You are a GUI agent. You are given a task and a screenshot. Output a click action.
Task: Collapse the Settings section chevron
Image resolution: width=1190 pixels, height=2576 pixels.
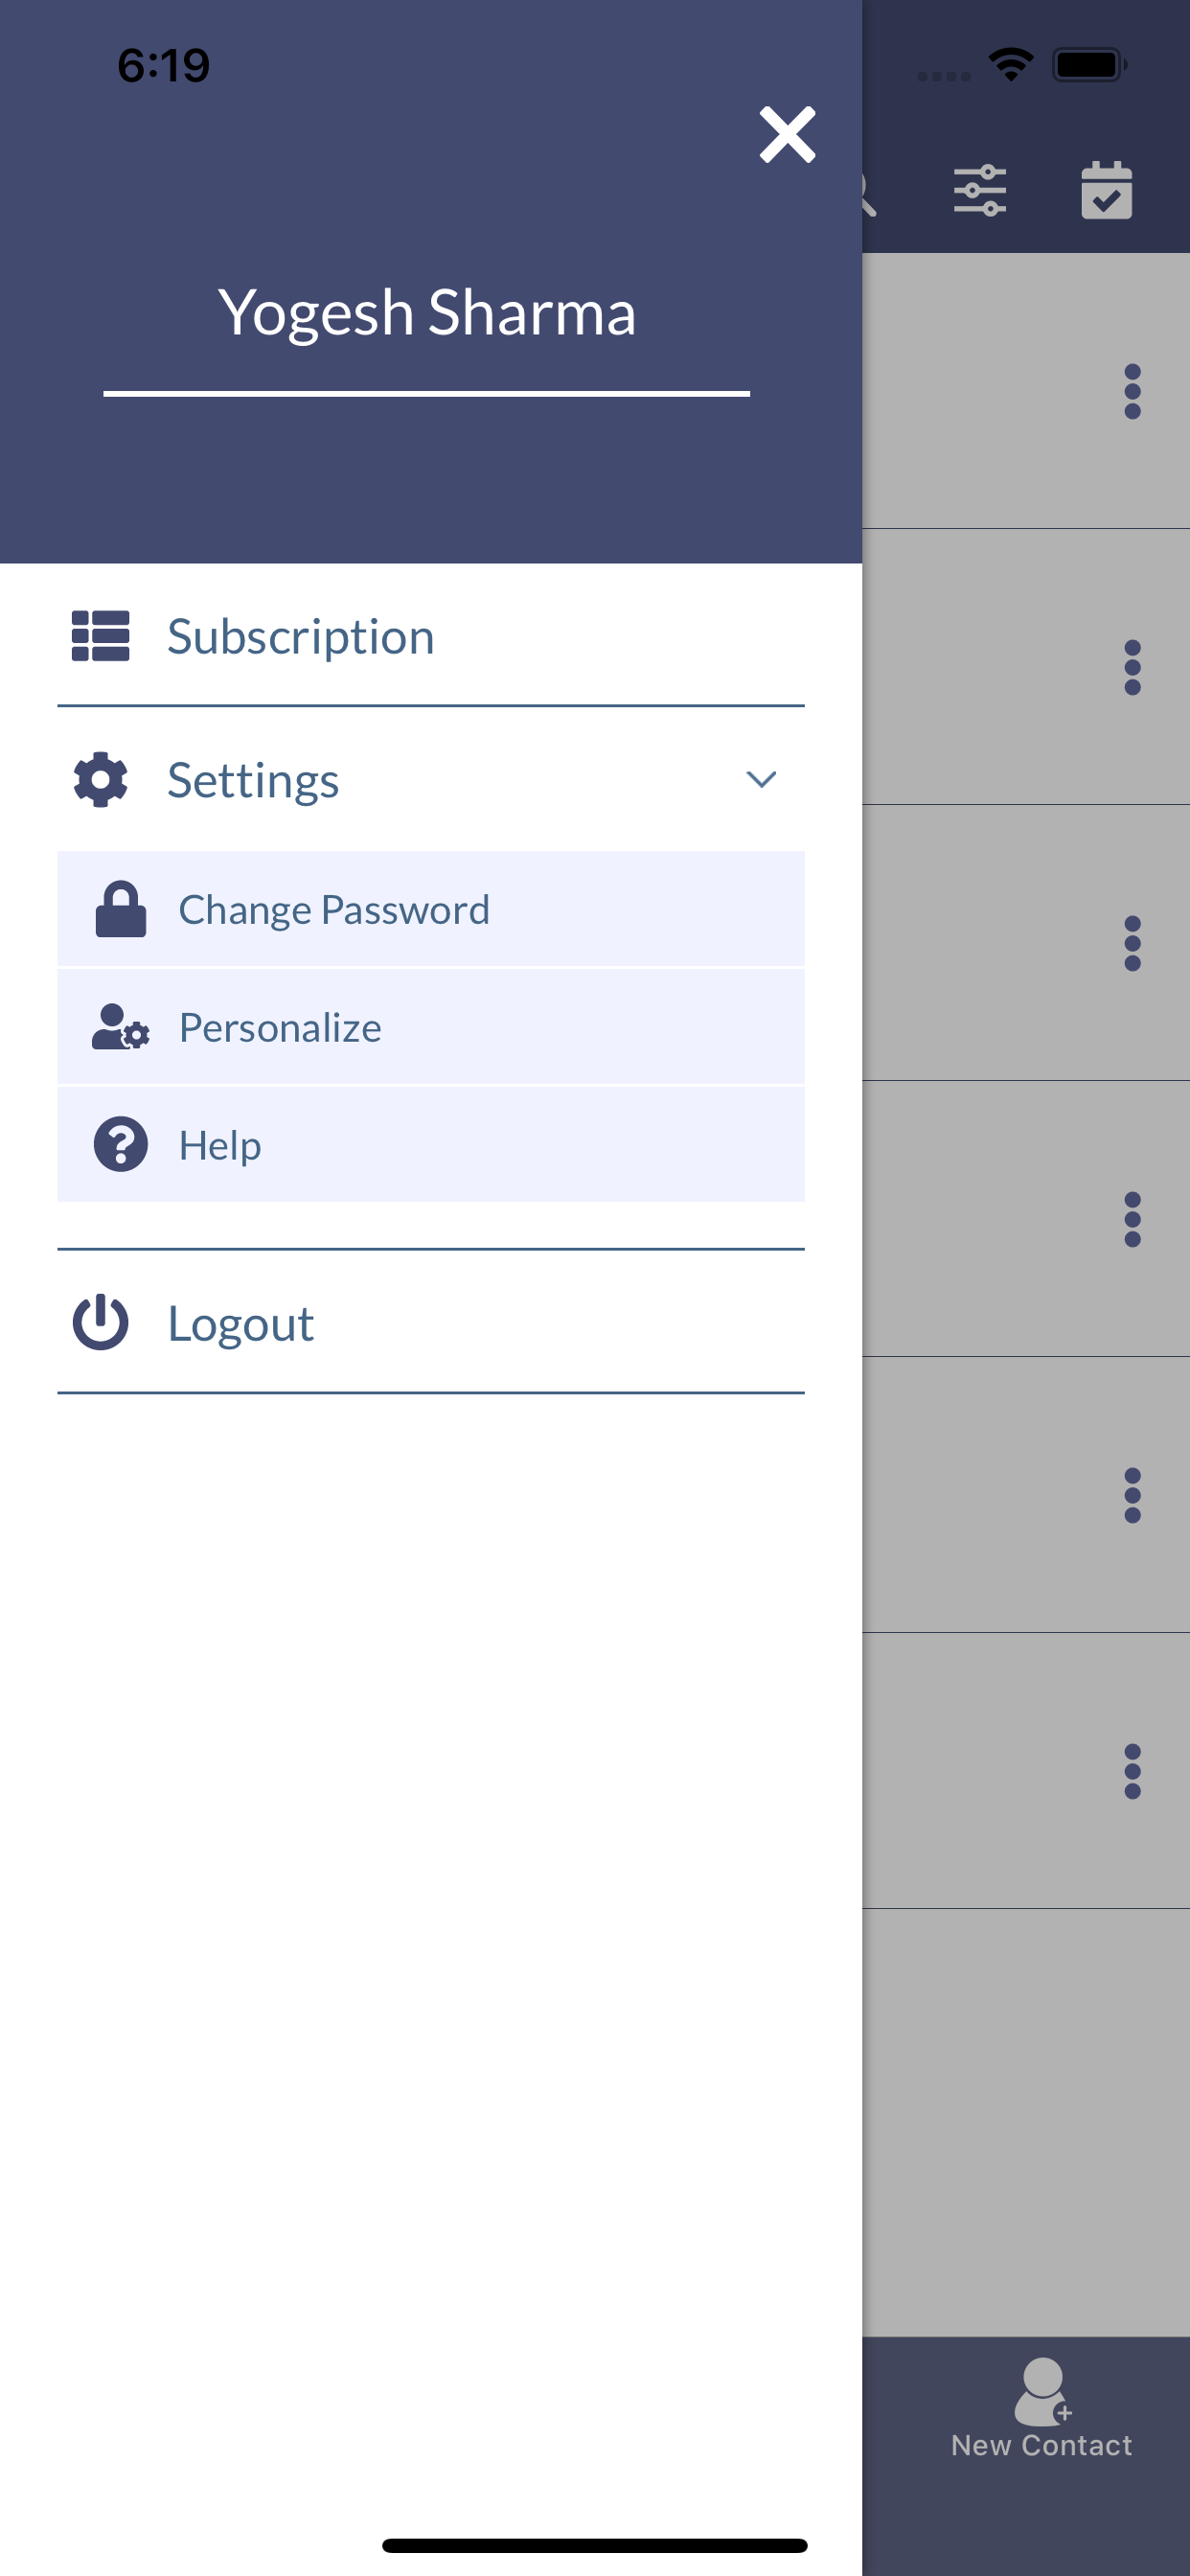coord(762,779)
